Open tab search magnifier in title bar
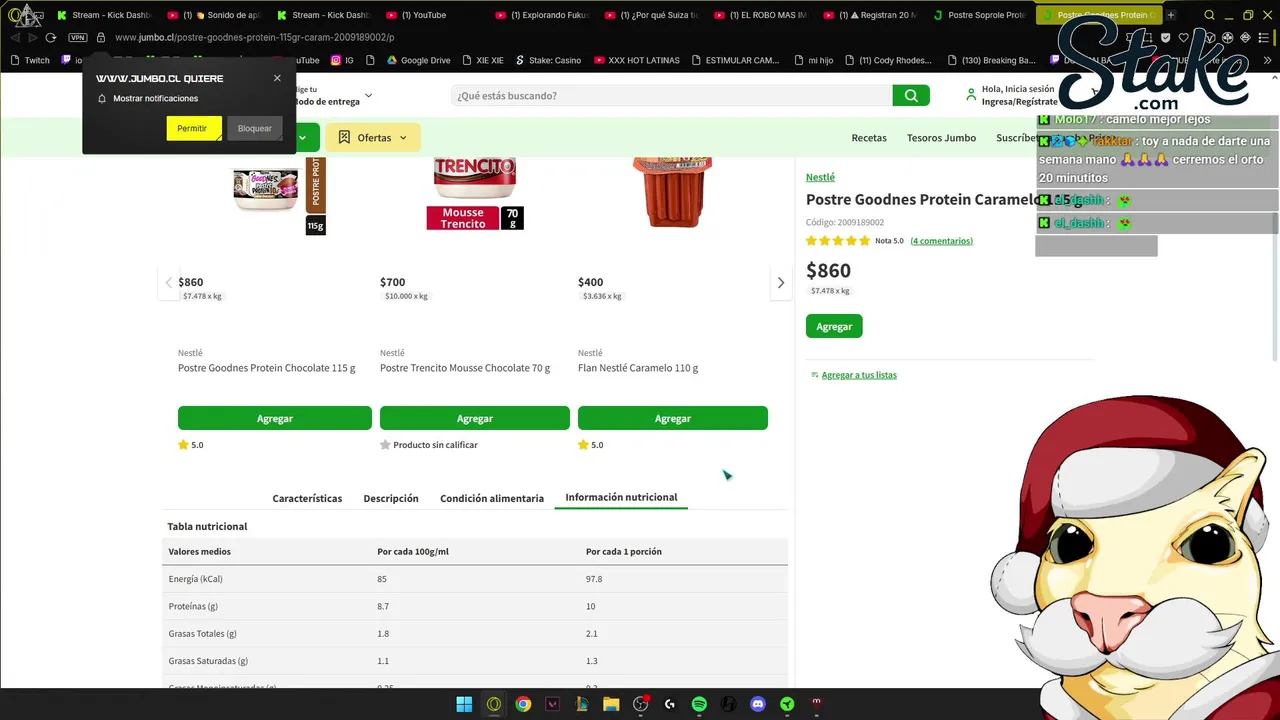Screen dimensions: 1280x720 [1210, 15]
